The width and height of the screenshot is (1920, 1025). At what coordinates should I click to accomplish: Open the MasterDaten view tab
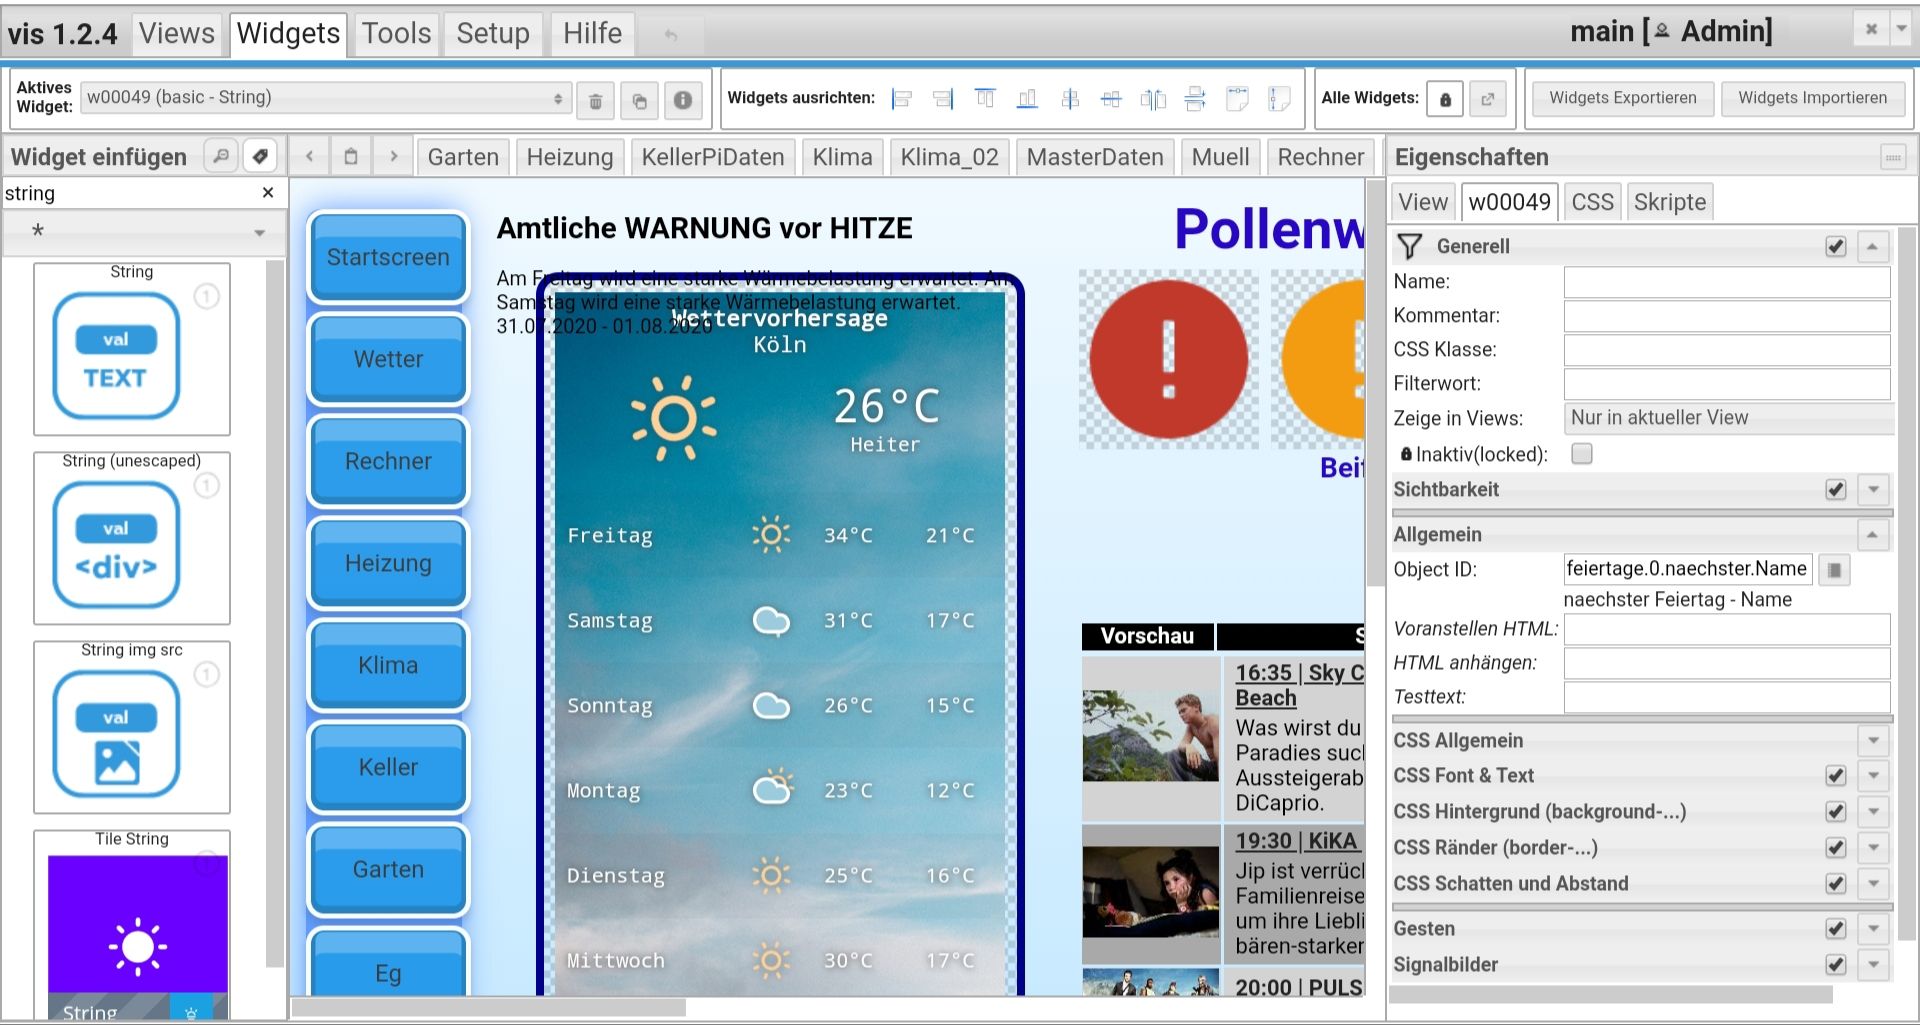(x=1095, y=157)
